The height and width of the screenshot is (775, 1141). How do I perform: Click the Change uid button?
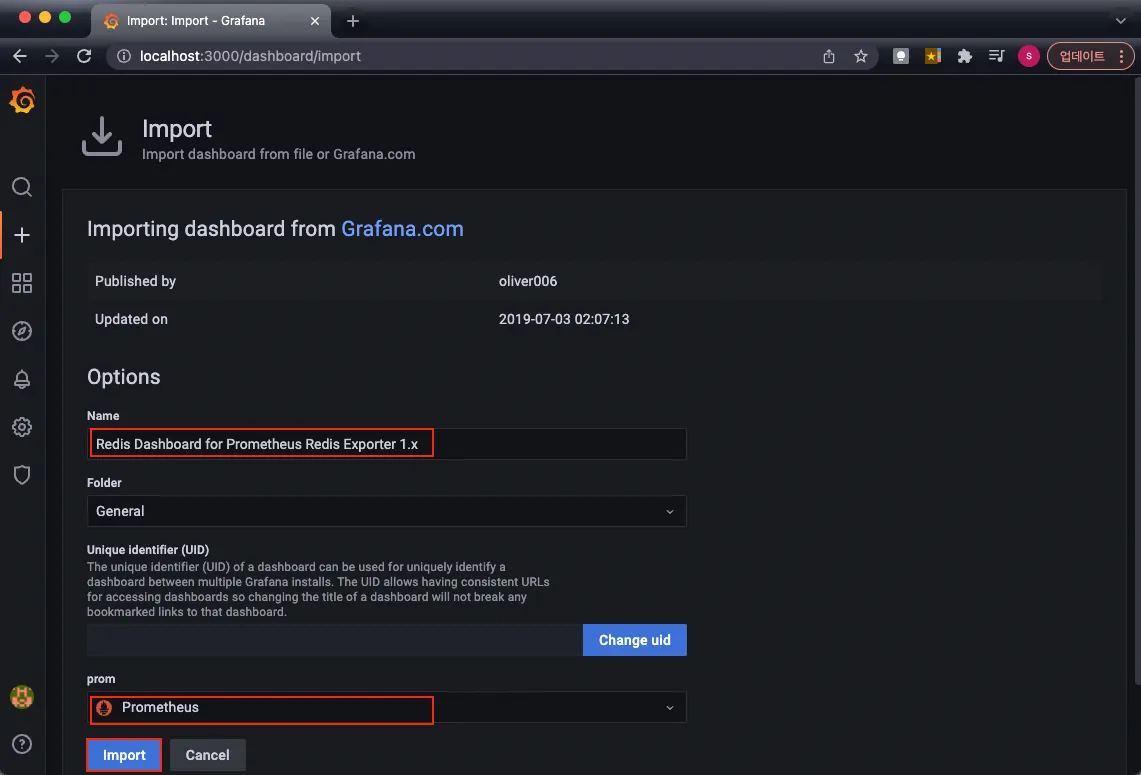click(635, 640)
